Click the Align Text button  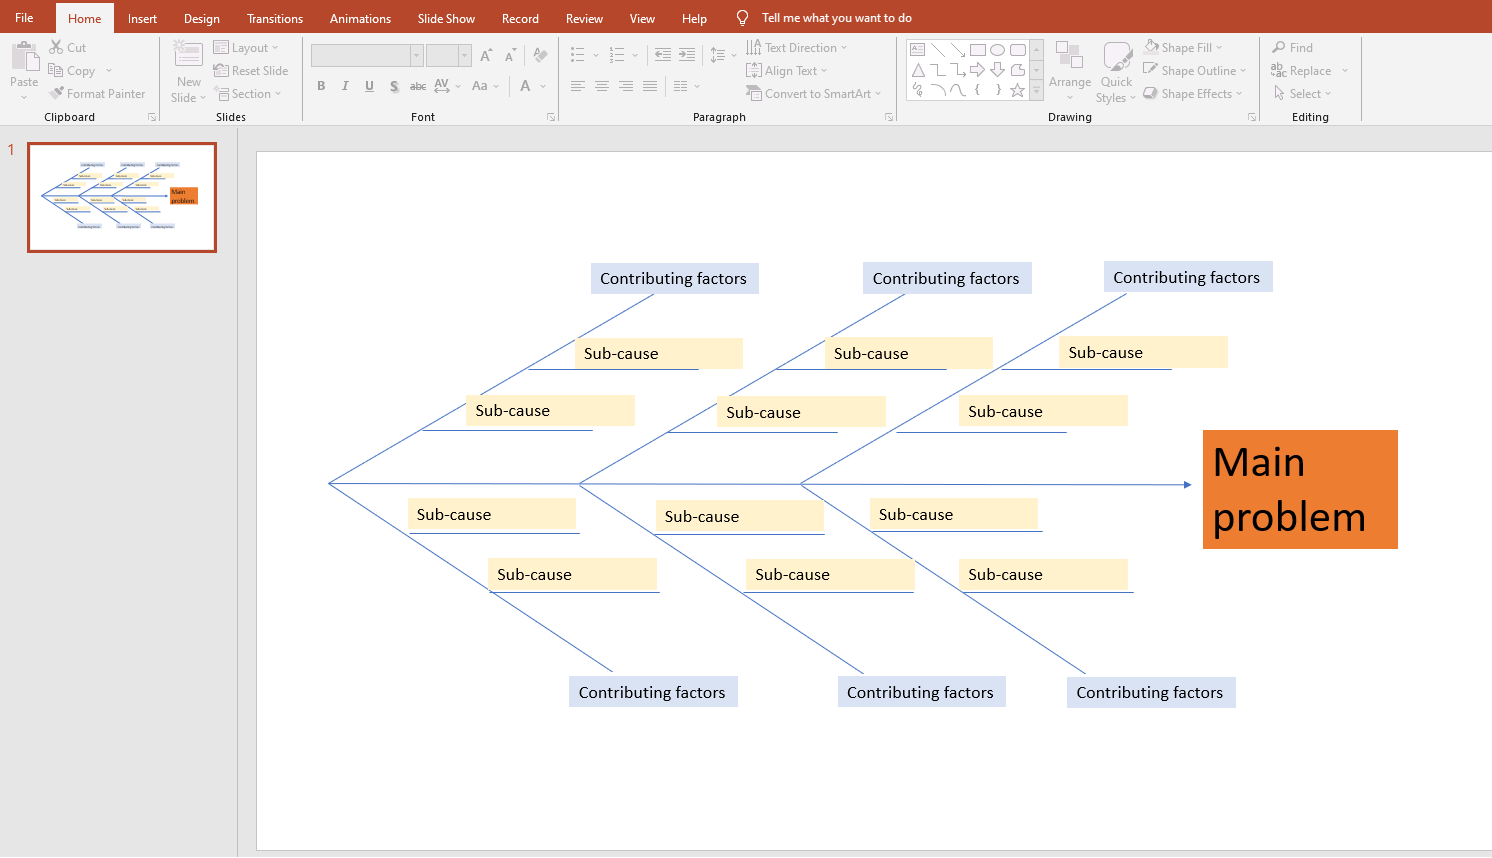click(x=787, y=70)
